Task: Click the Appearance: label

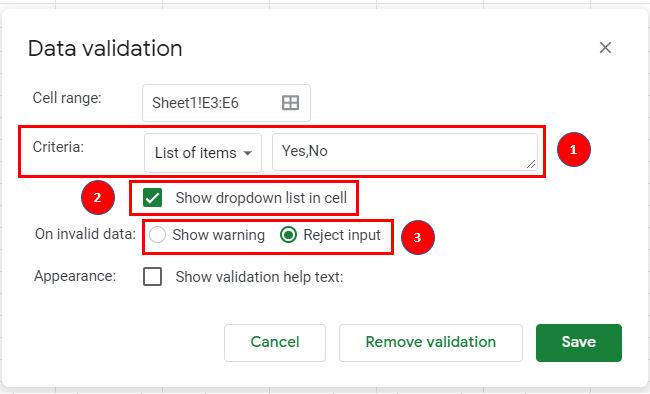Action: tap(75, 276)
